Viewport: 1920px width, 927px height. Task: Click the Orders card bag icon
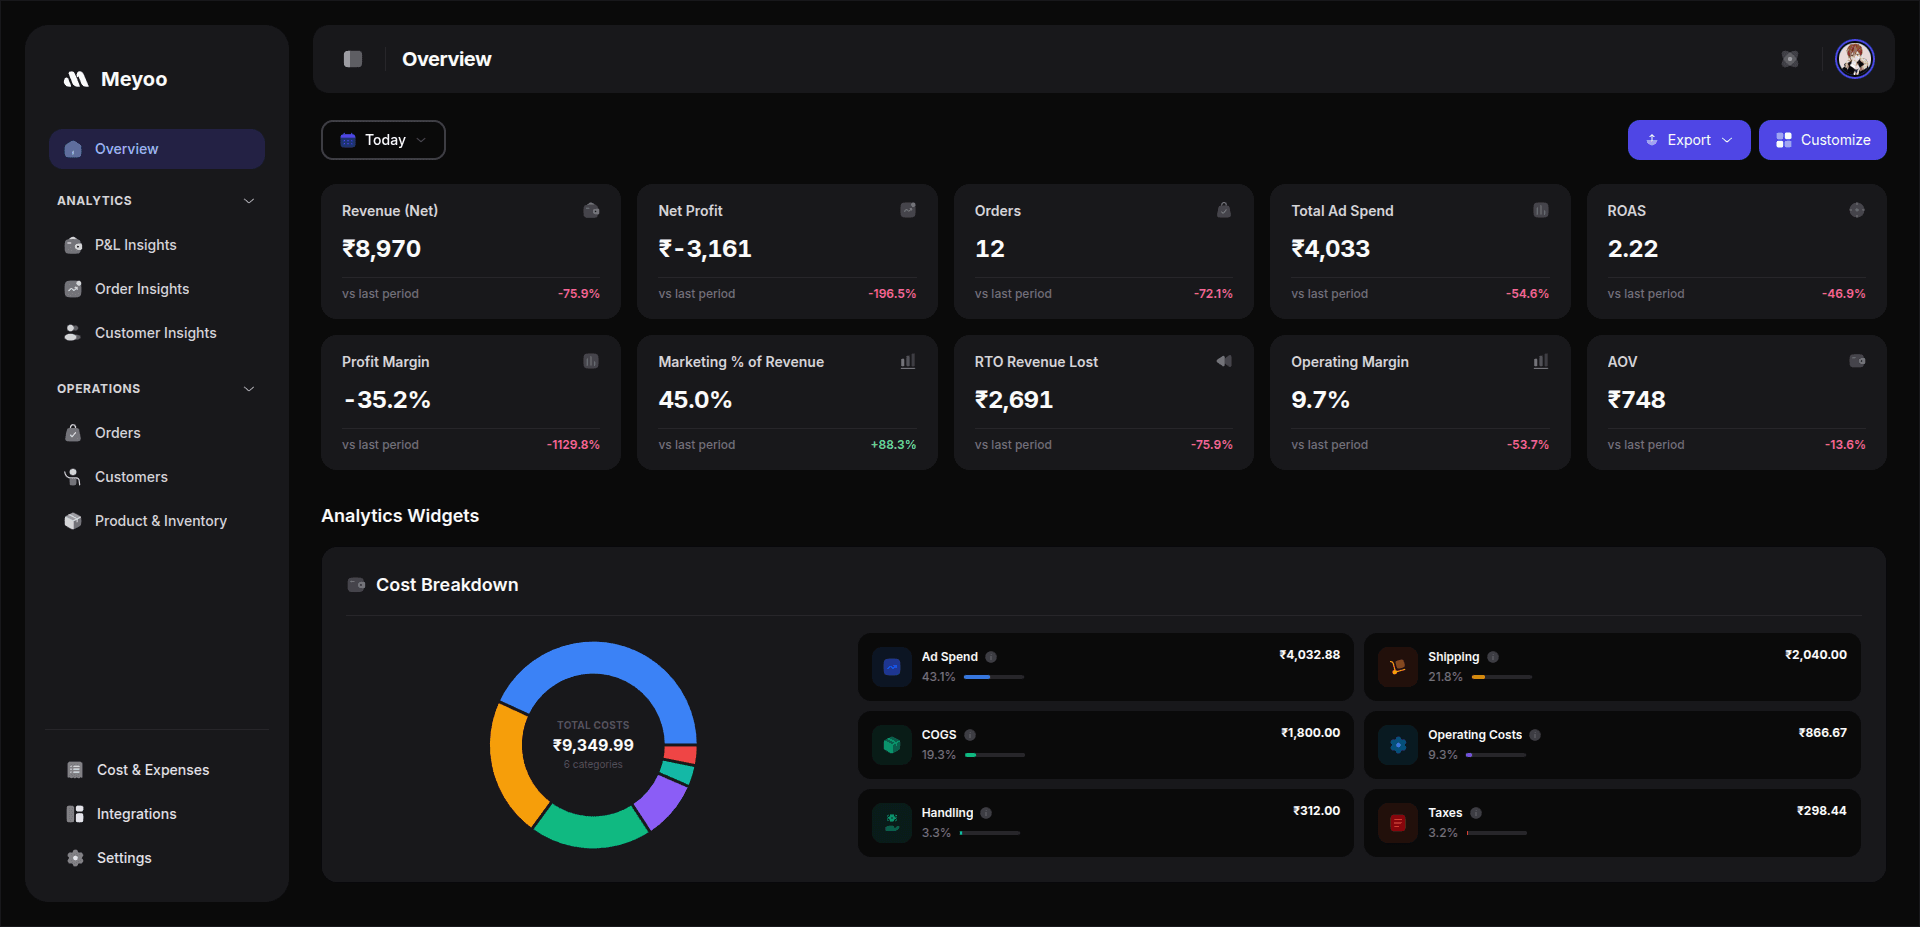coord(1223,210)
